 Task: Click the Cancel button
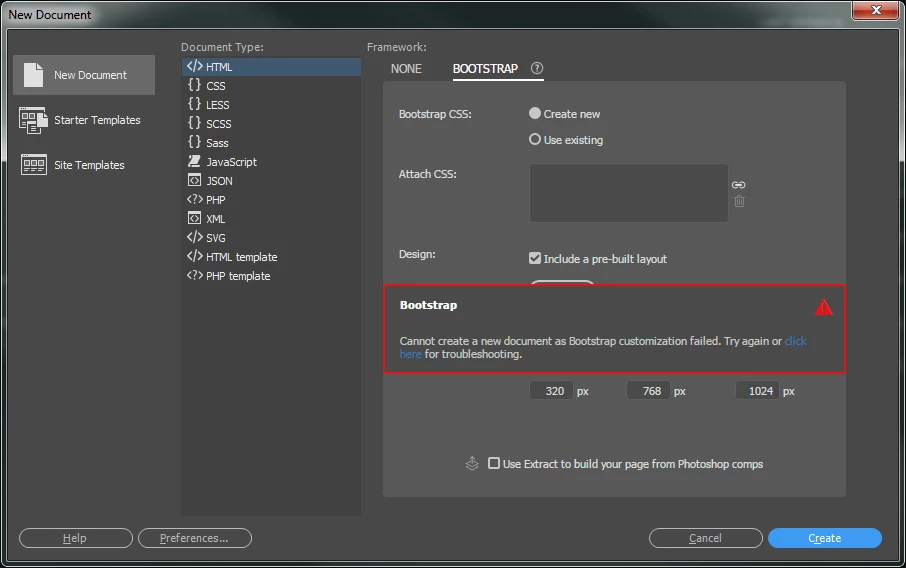click(x=706, y=538)
